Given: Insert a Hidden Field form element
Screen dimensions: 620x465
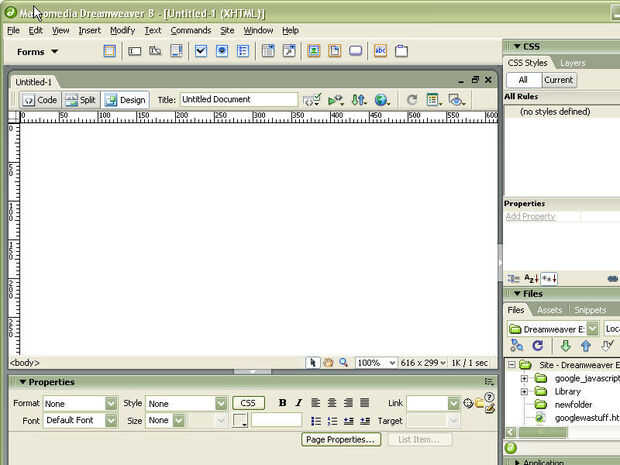Looking at the screenshot, I should click(x=155, y=51).
